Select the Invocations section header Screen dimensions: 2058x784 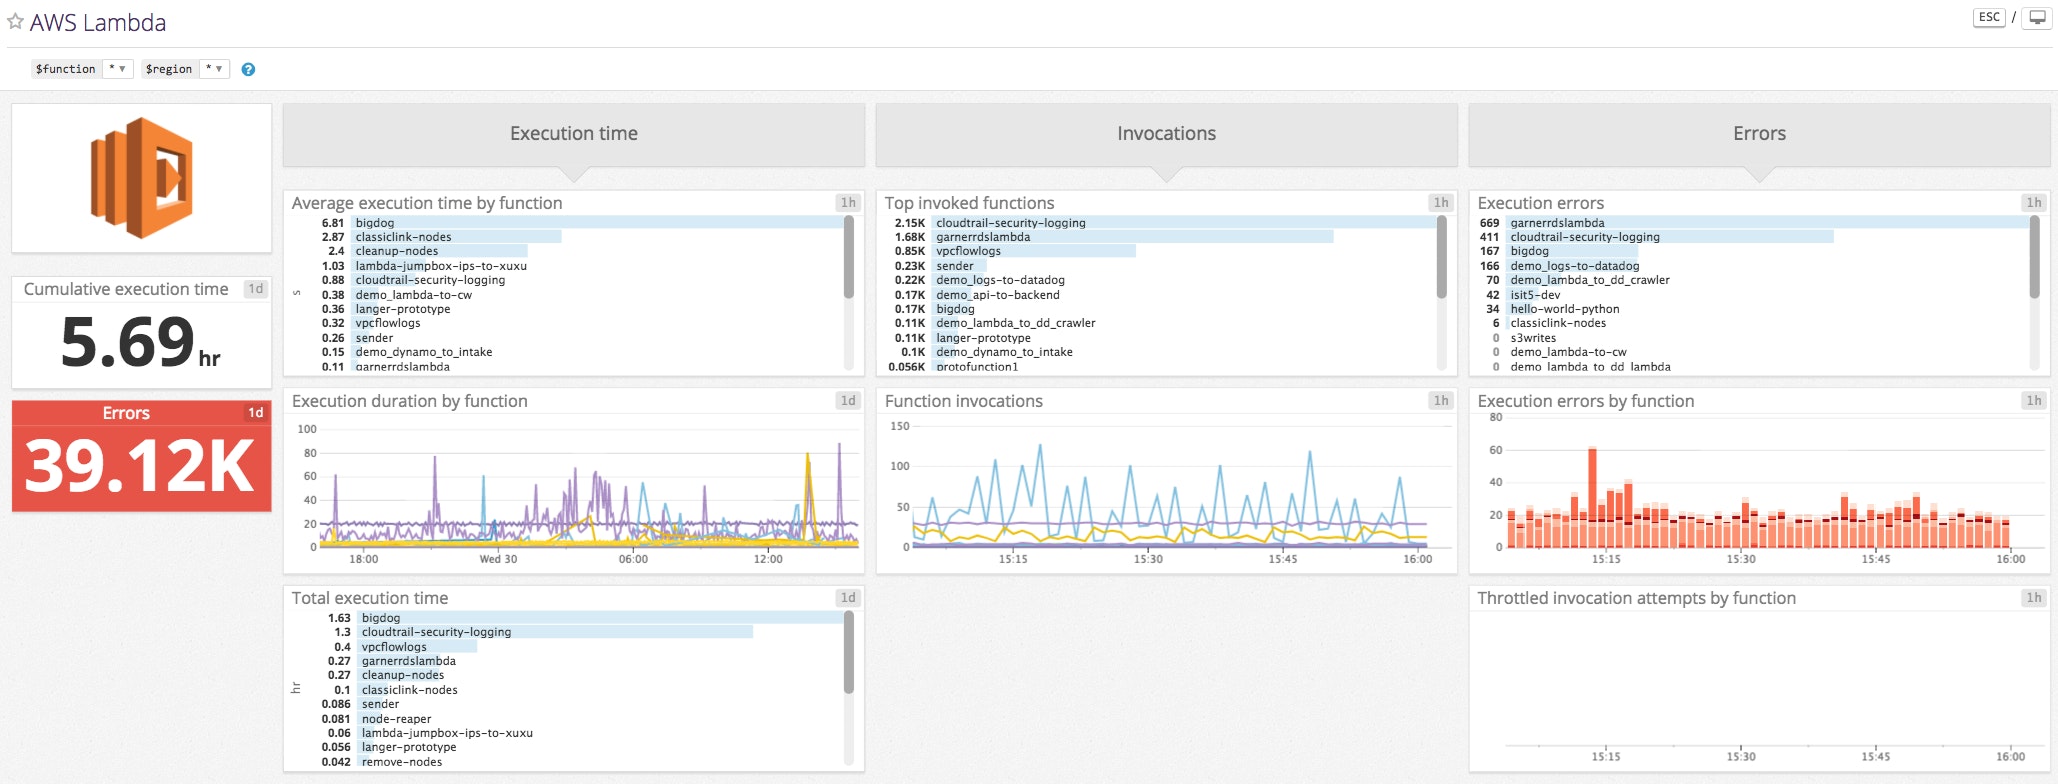(1166, 134)
